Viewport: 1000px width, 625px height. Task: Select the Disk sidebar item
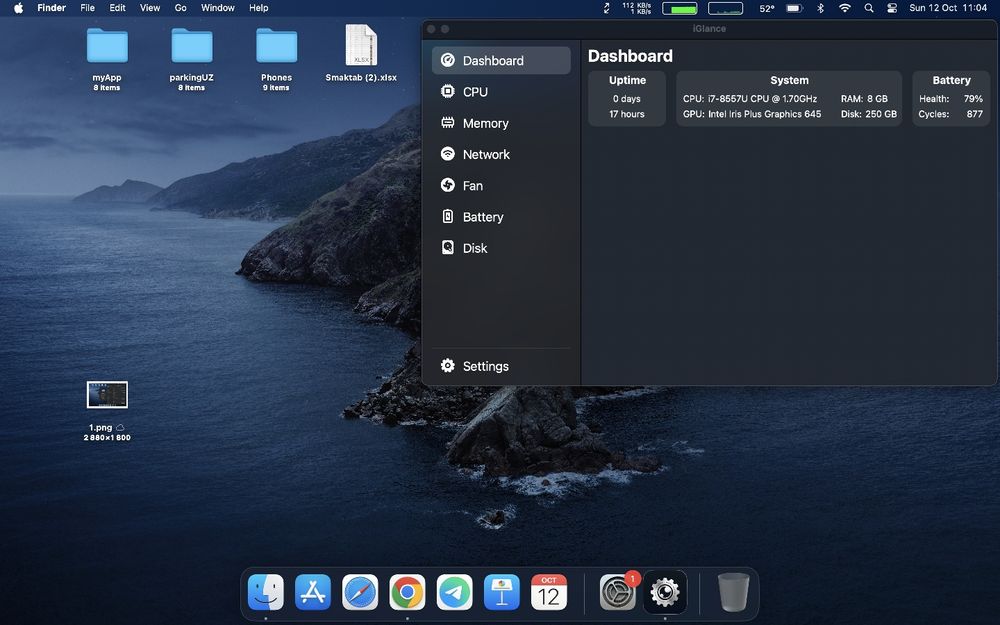pyautogui.click(x=474, y=248)
